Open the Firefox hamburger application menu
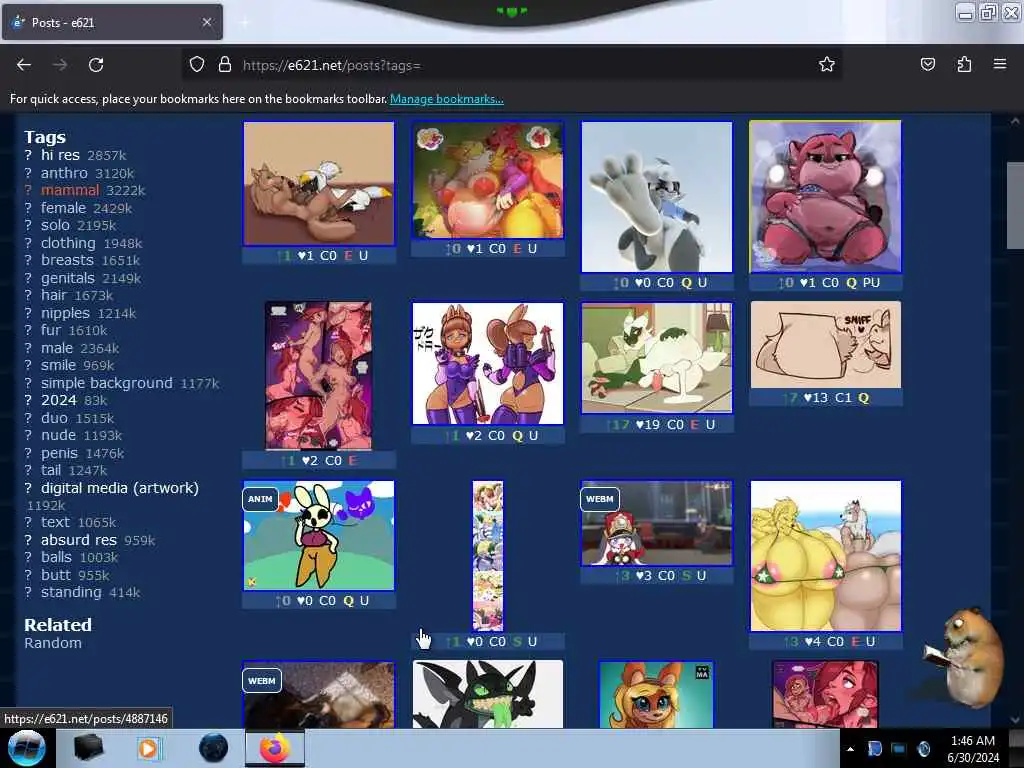1024x768 pixels. (999, 64)
